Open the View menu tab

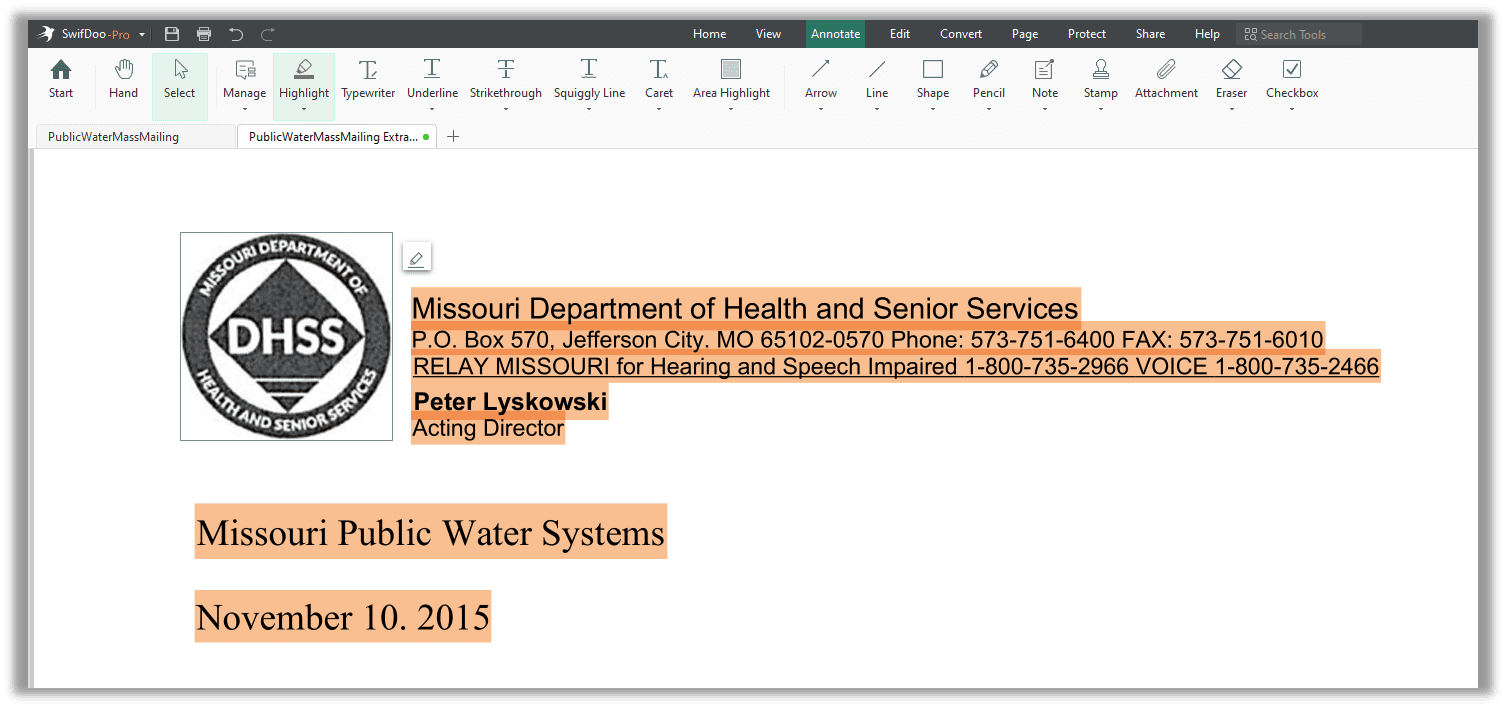coord(769,34)
